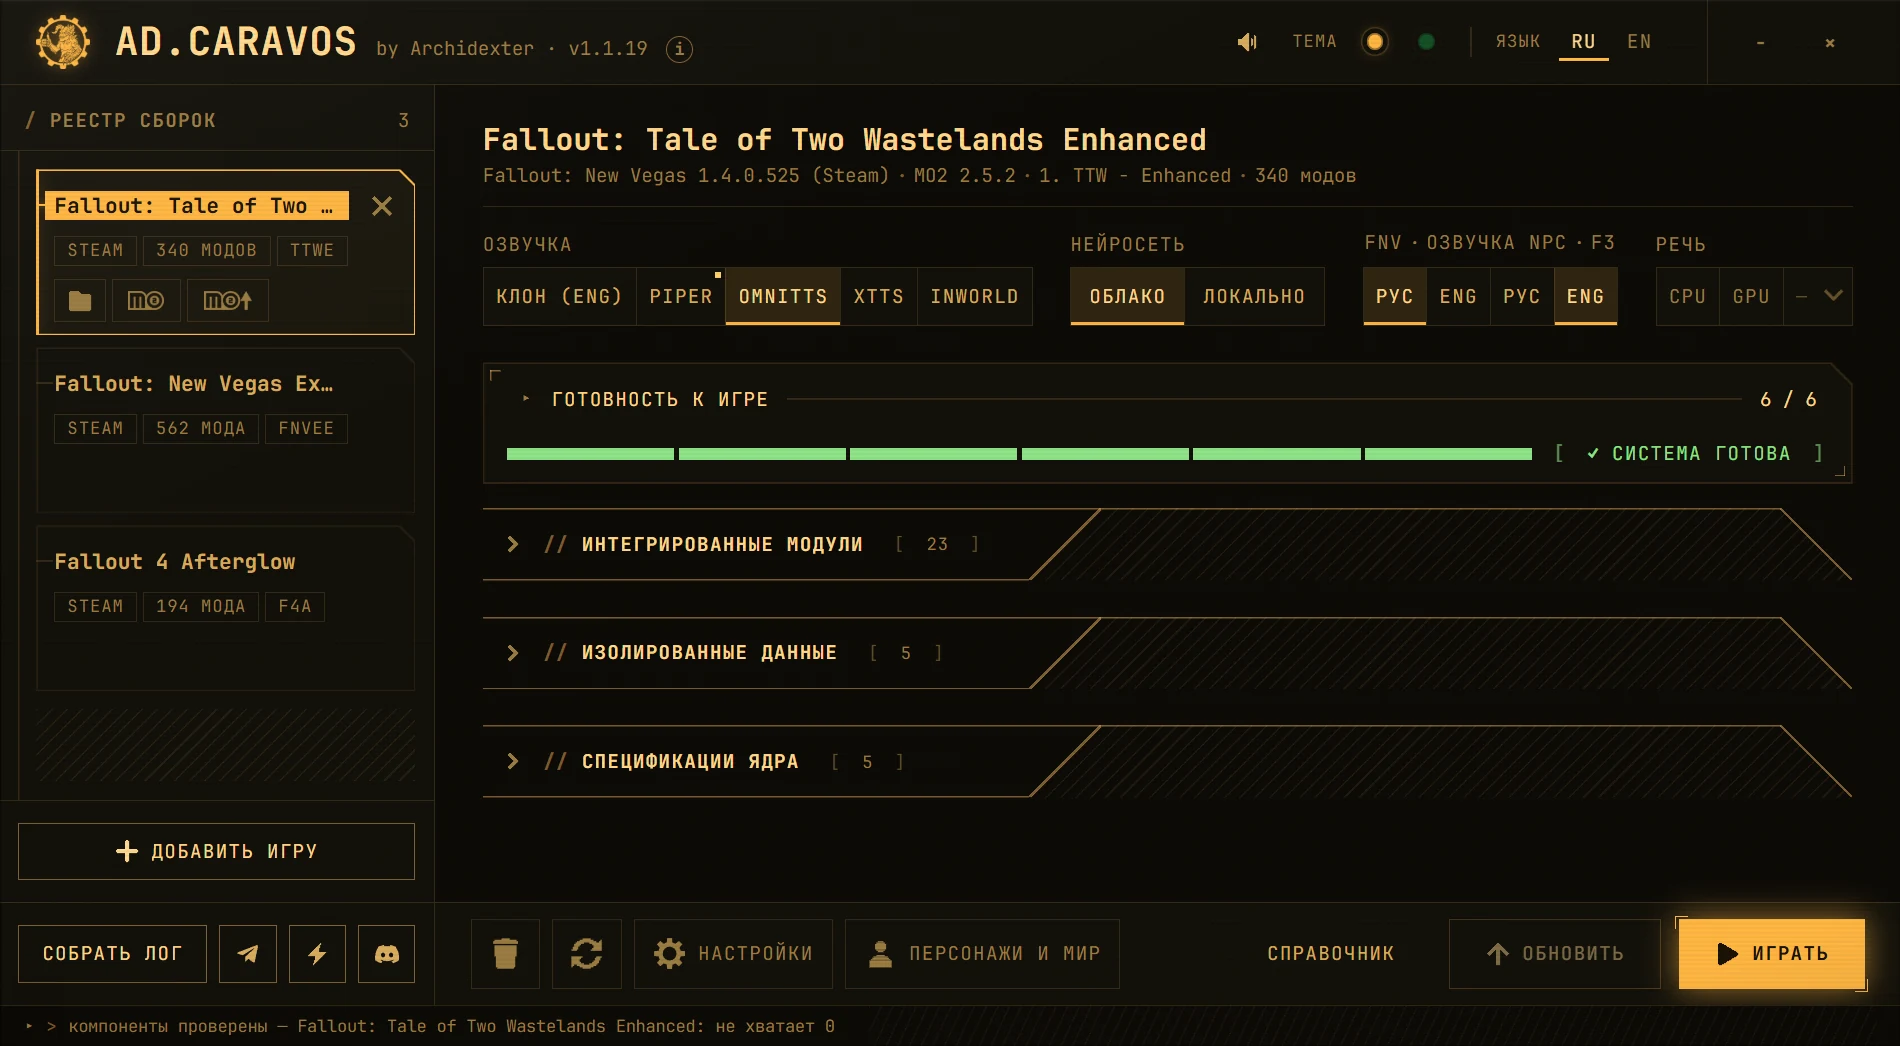
Task: Select the ЛОКАЛЬНО neural network option
Action: click(x=1254, y=296)
